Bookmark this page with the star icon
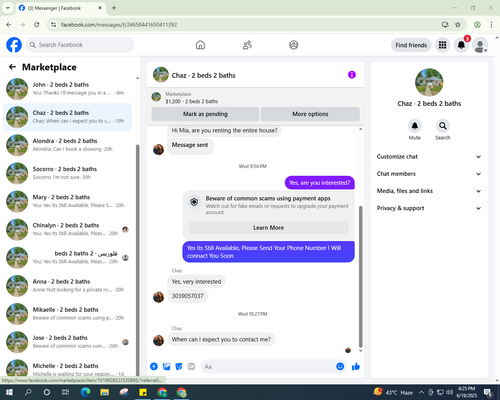500x400 pixels. pyautogui.click(x=458, y=24)
